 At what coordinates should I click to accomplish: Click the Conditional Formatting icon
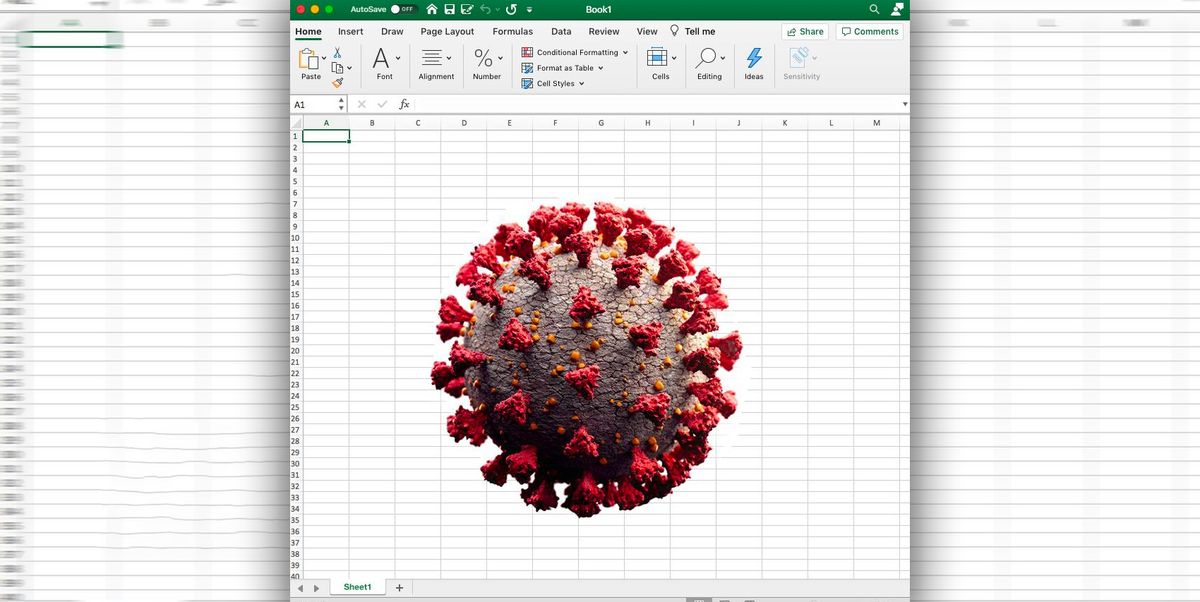(527, 52)
